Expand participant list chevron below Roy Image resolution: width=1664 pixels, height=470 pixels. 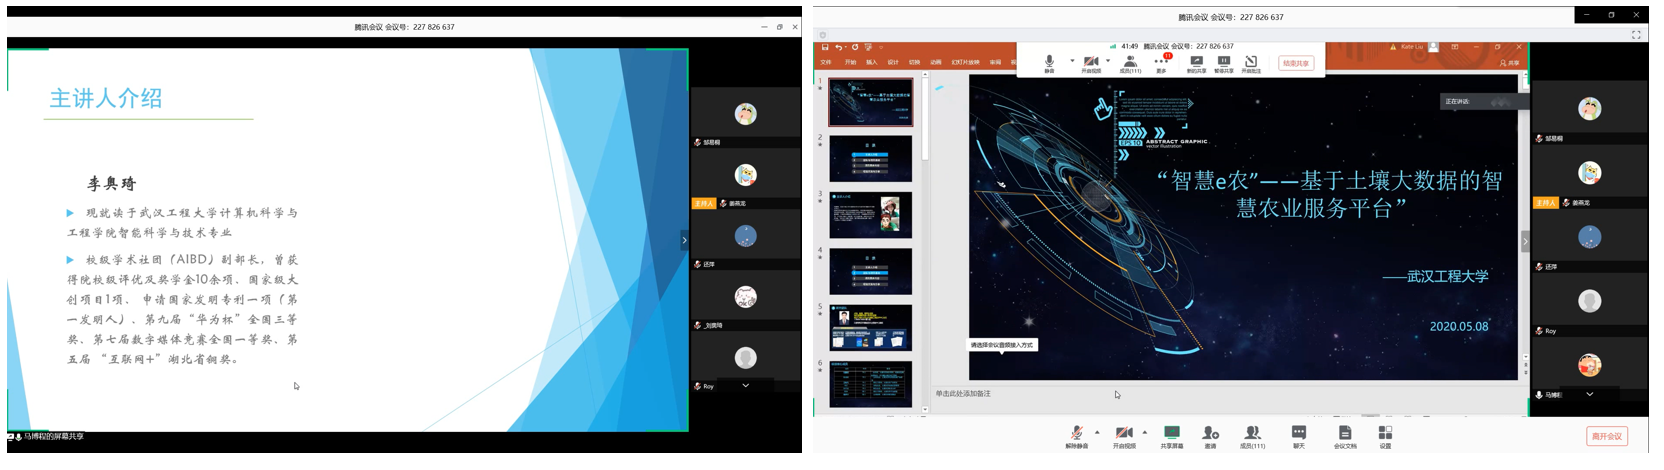pyautogui.click(x=745, y=385)
